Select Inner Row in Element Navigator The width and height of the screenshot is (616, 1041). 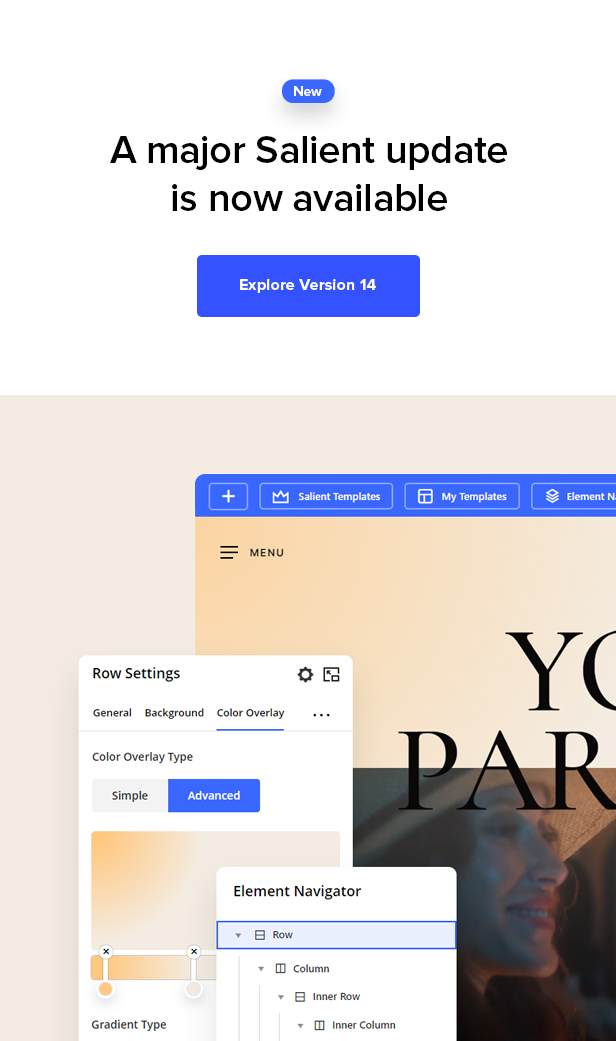336,997
